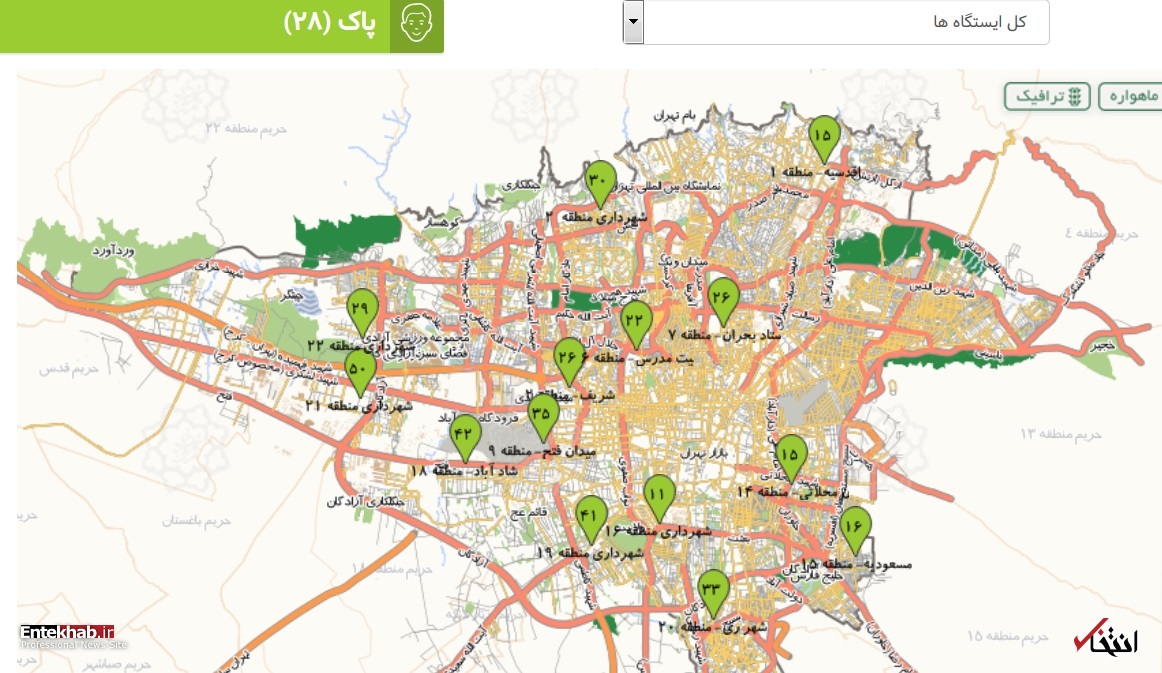Image resolution: width=1162 pixels, height=673 pixels.
Task: Click marker 11 for Shahrdari Region 16
Action: (659, 497)
